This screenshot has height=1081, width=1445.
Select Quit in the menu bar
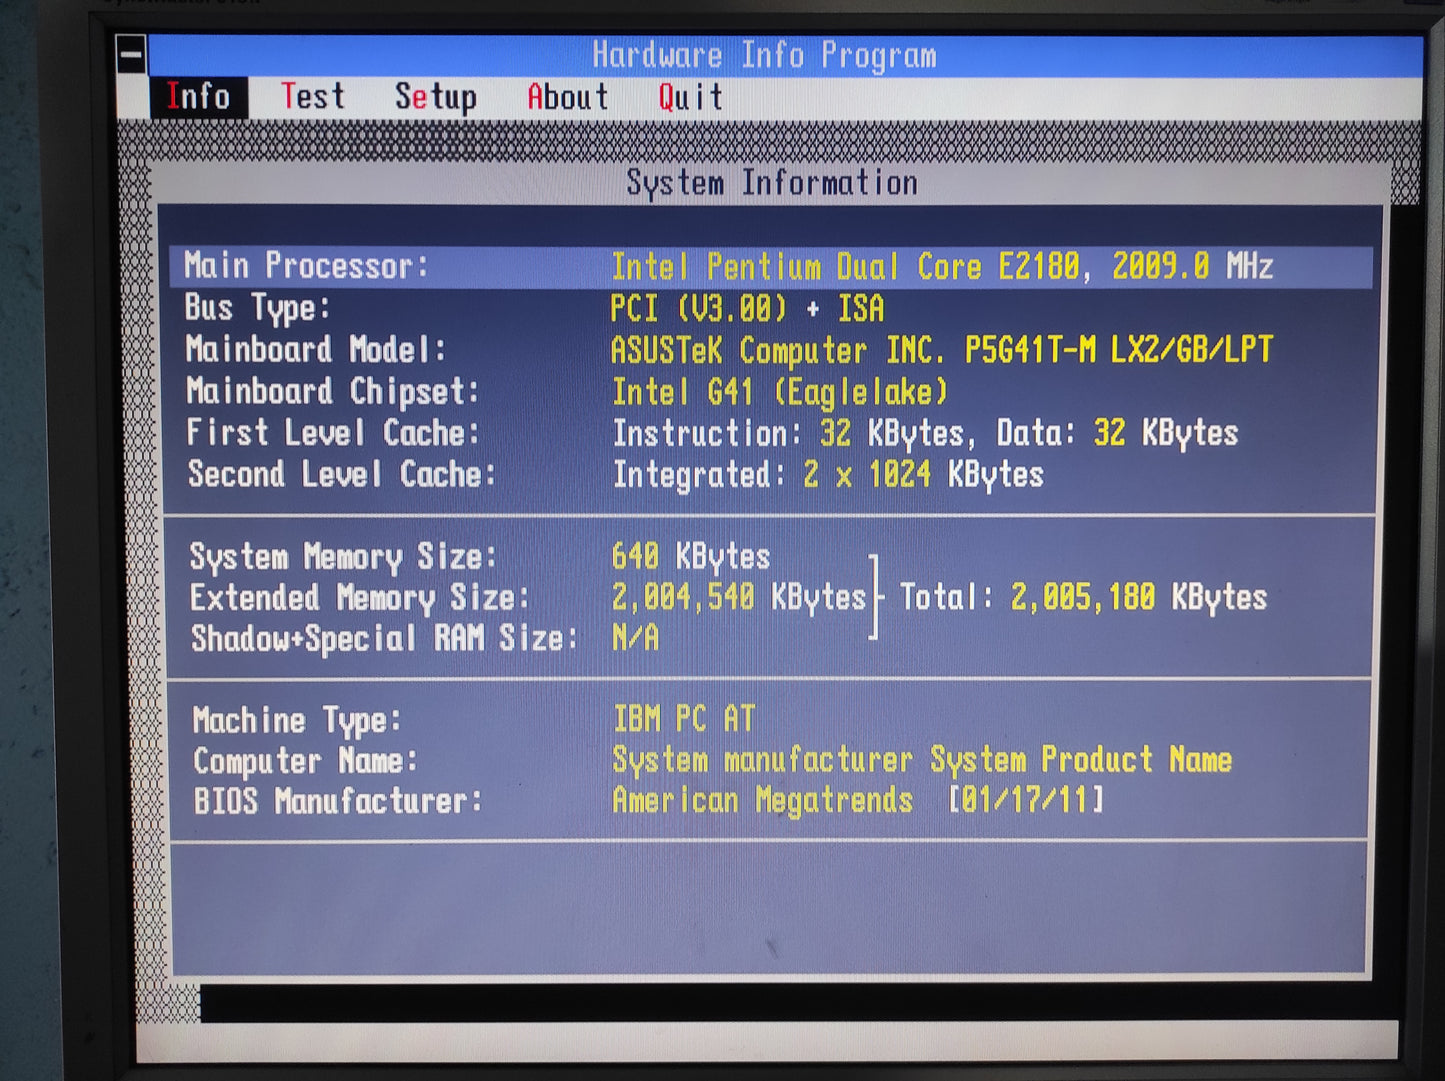pyautogui.click(x=690, y=97)
